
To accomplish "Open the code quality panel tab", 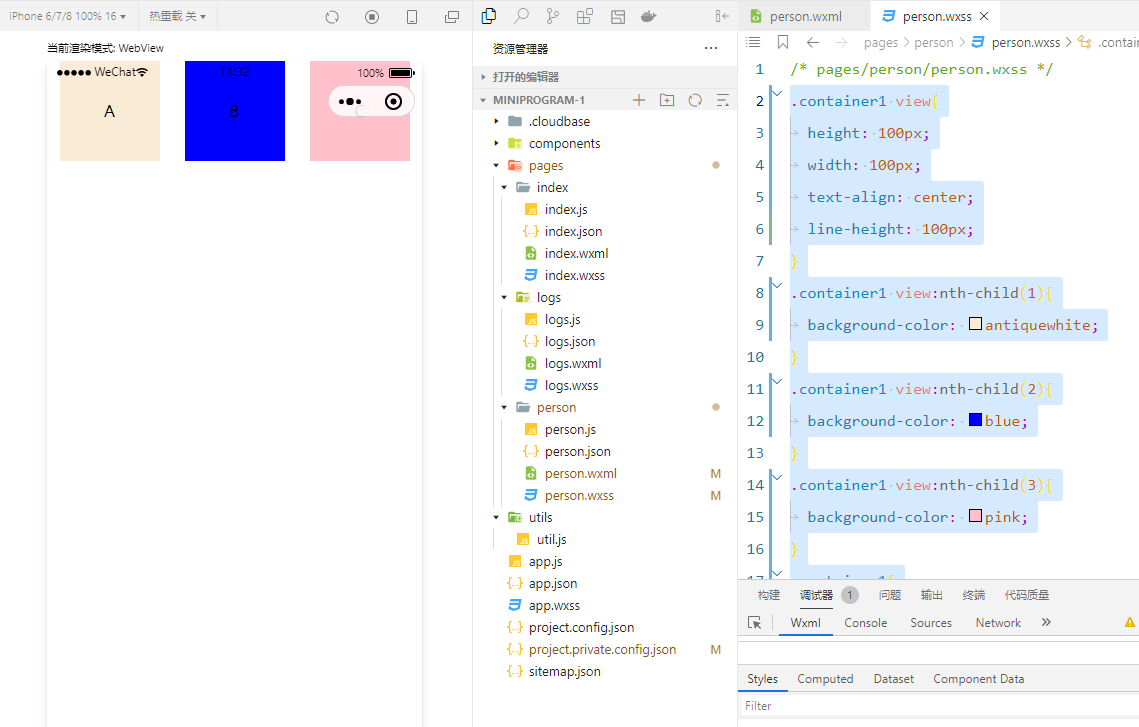I will click(1026, 596).
